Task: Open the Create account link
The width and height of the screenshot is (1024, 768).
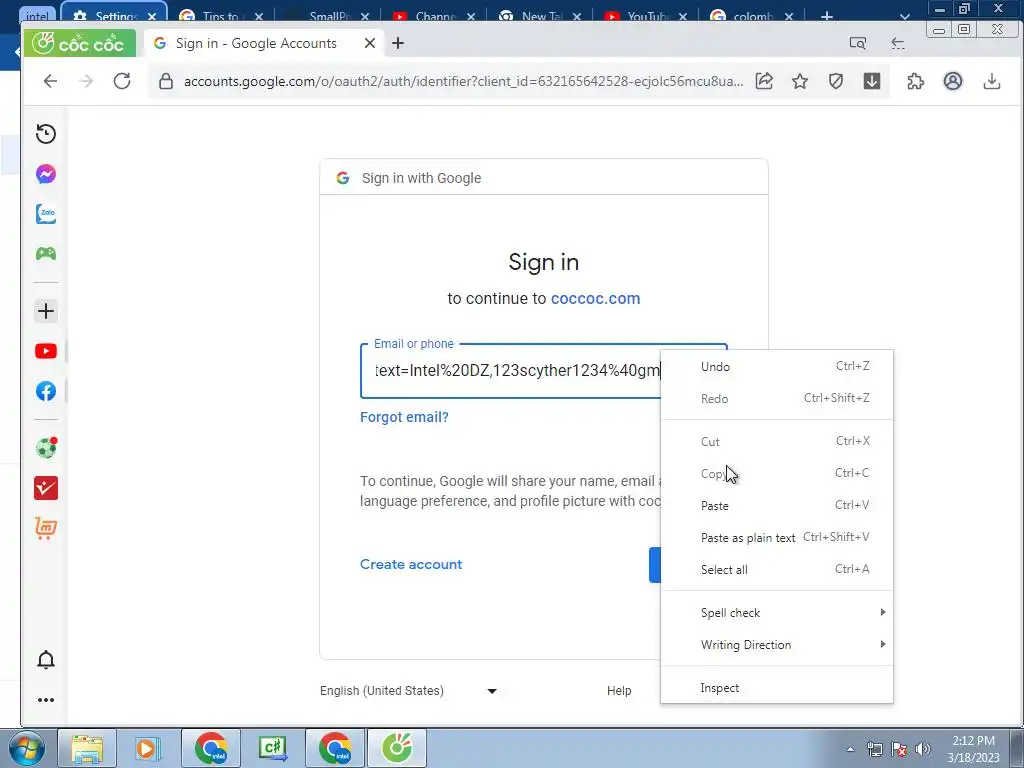Action: [x=411, y=564]
